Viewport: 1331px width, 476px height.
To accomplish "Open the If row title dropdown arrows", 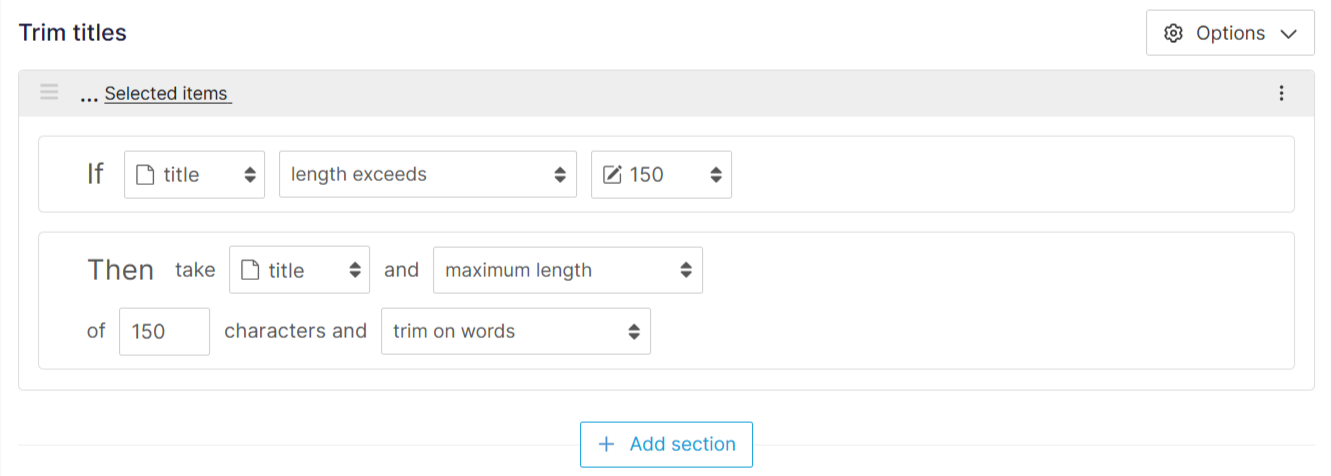I will coord(249,175).
